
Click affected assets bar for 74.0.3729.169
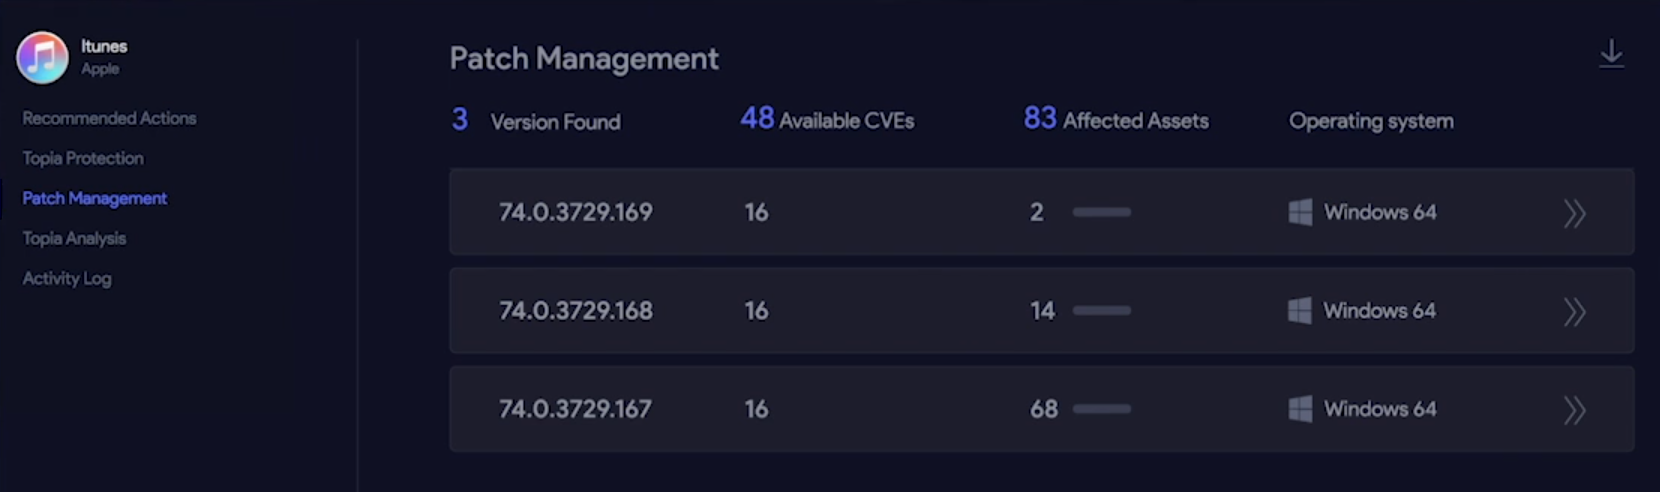[x=1102, y=212]
